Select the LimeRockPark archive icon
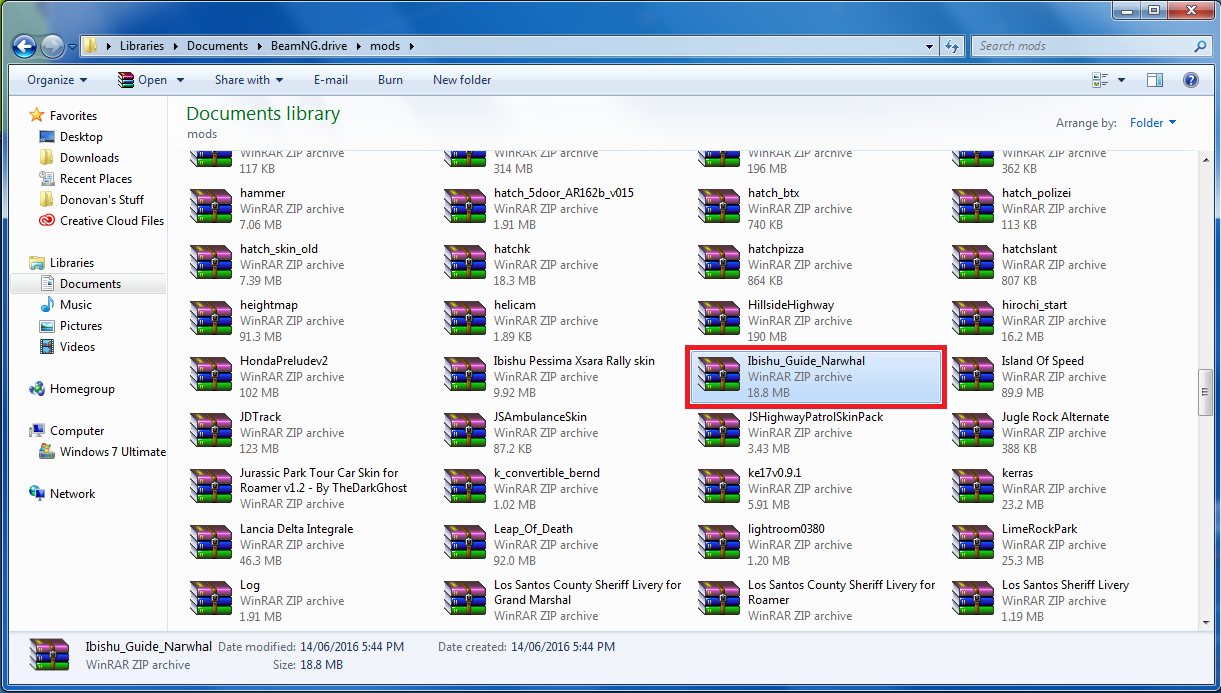This screenshot has width=1221, height=693. [973, 544]
